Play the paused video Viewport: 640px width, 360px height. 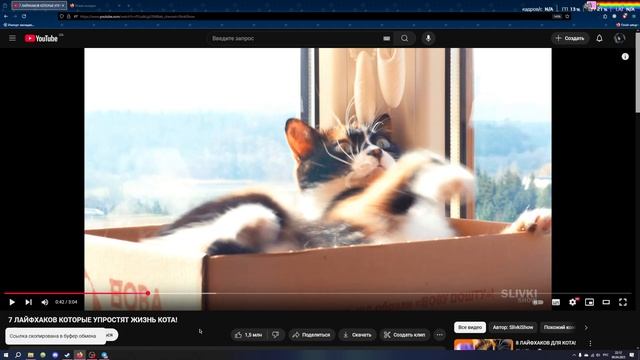click(12, 302)
